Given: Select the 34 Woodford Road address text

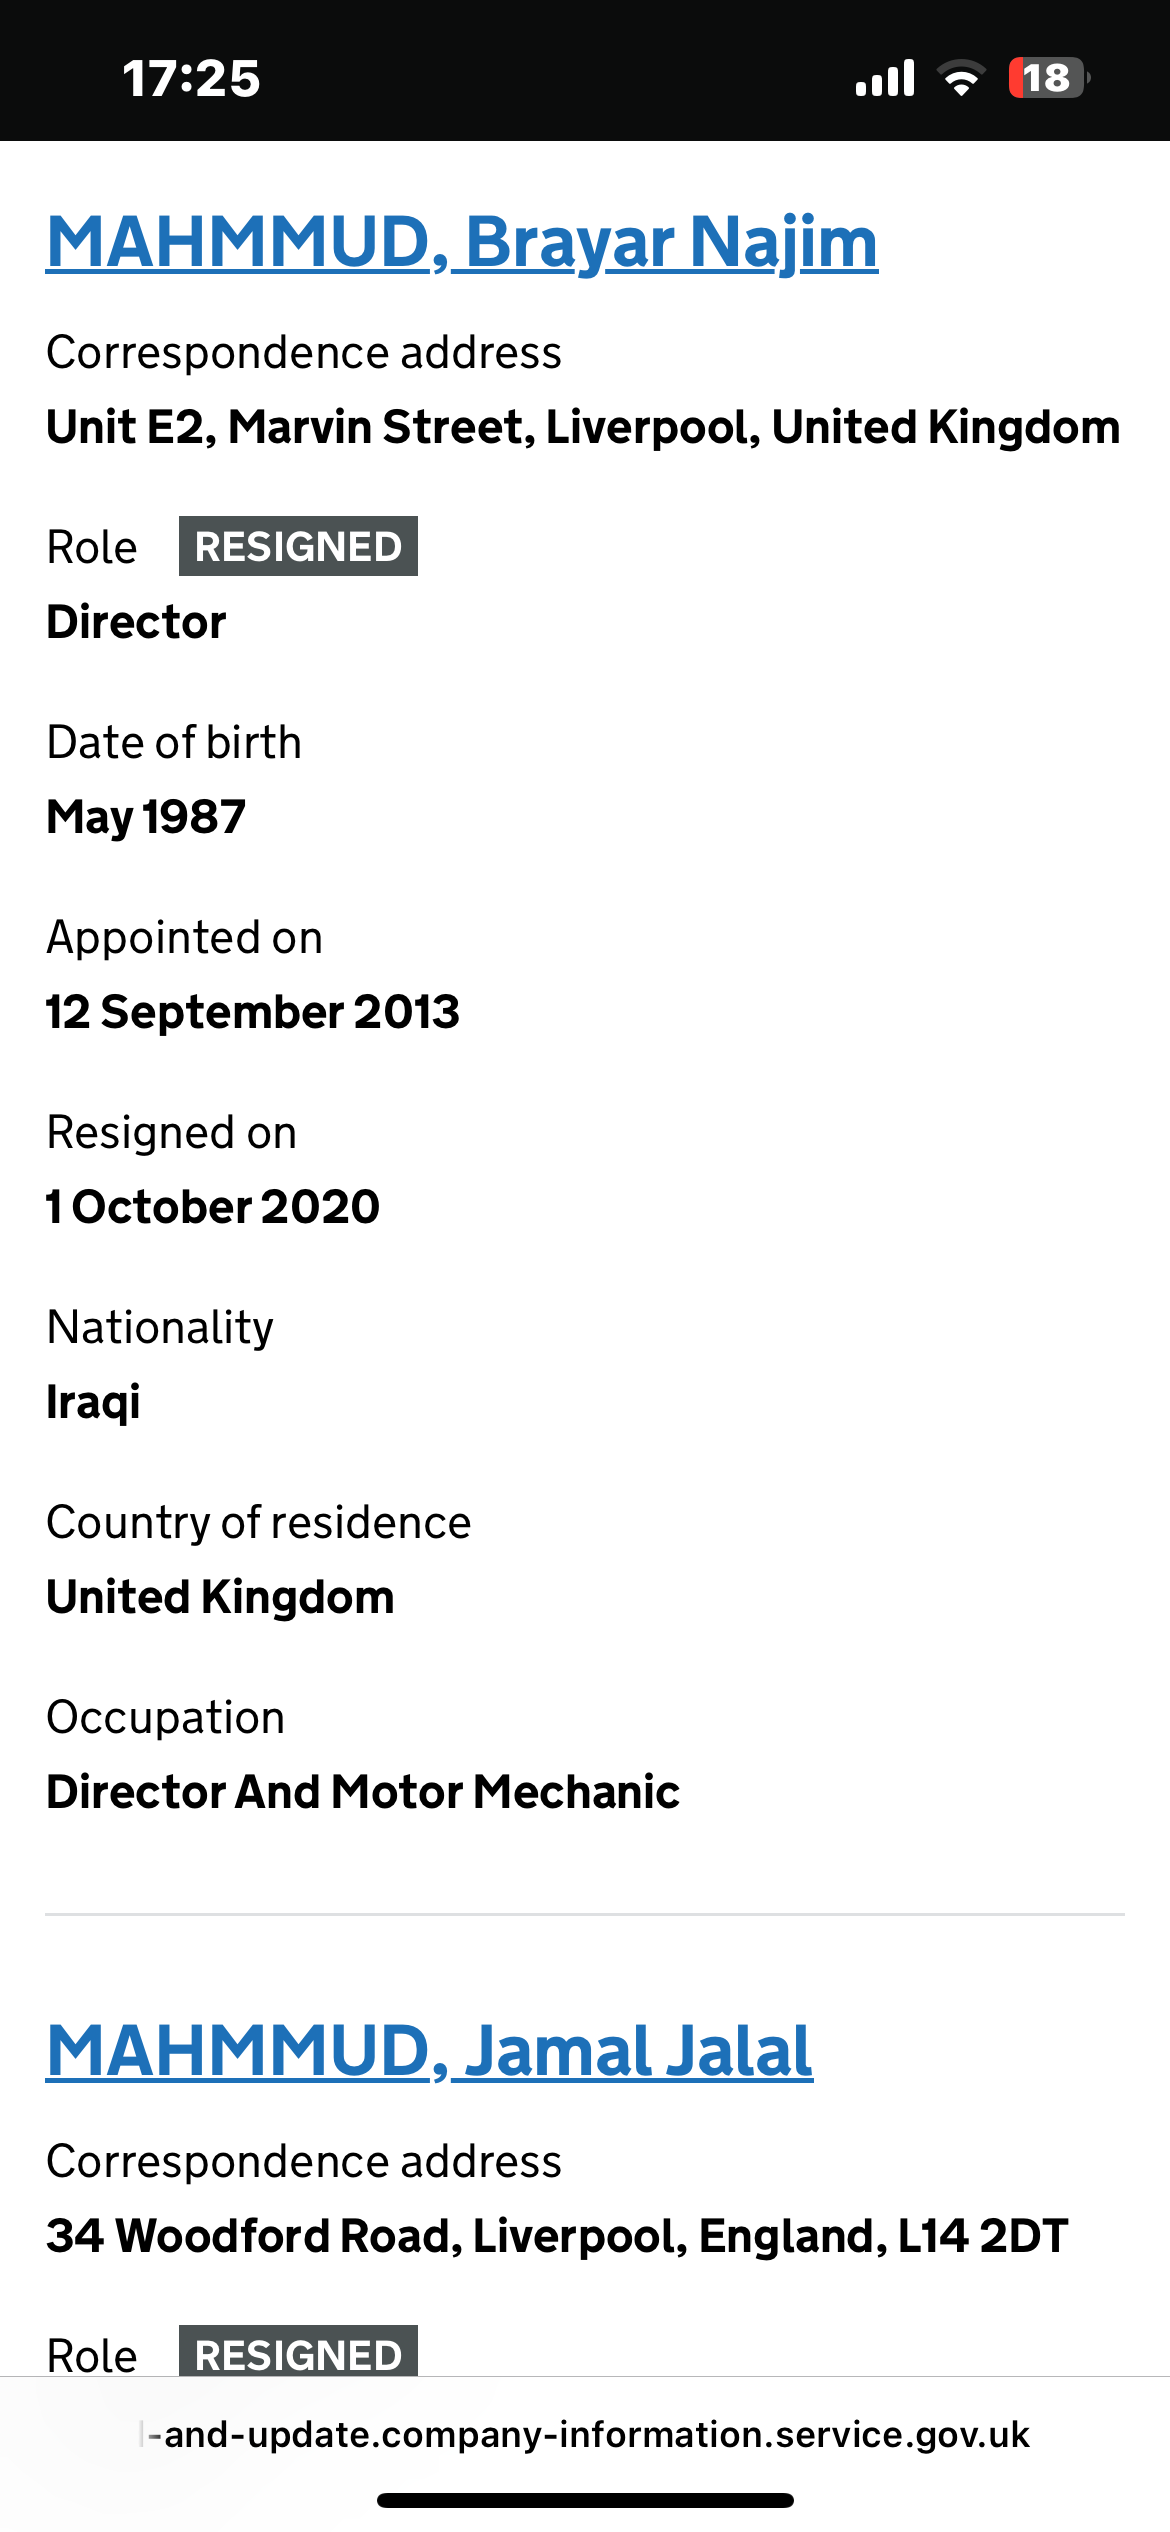Looking at the screenshot, I should click(557, 2236).
